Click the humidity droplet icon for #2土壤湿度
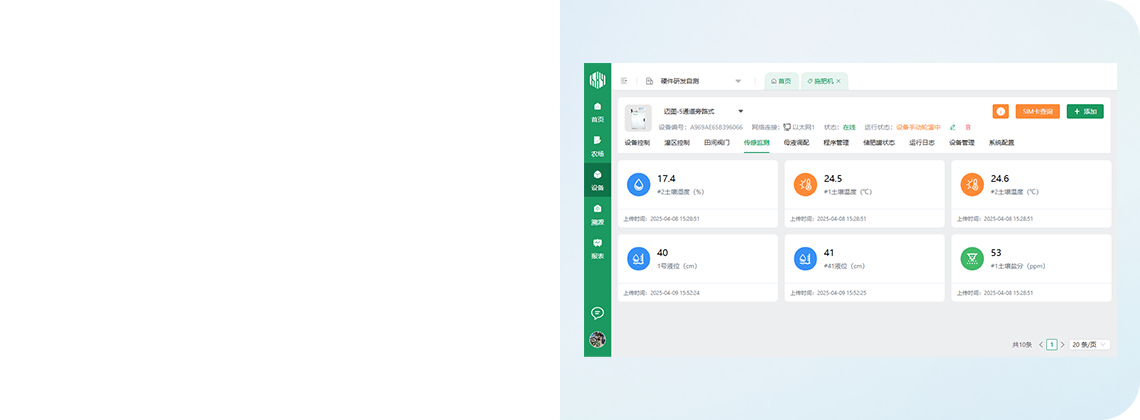Image resolution: width=1140 pixels, height=420 pixels. click(638, 185)
